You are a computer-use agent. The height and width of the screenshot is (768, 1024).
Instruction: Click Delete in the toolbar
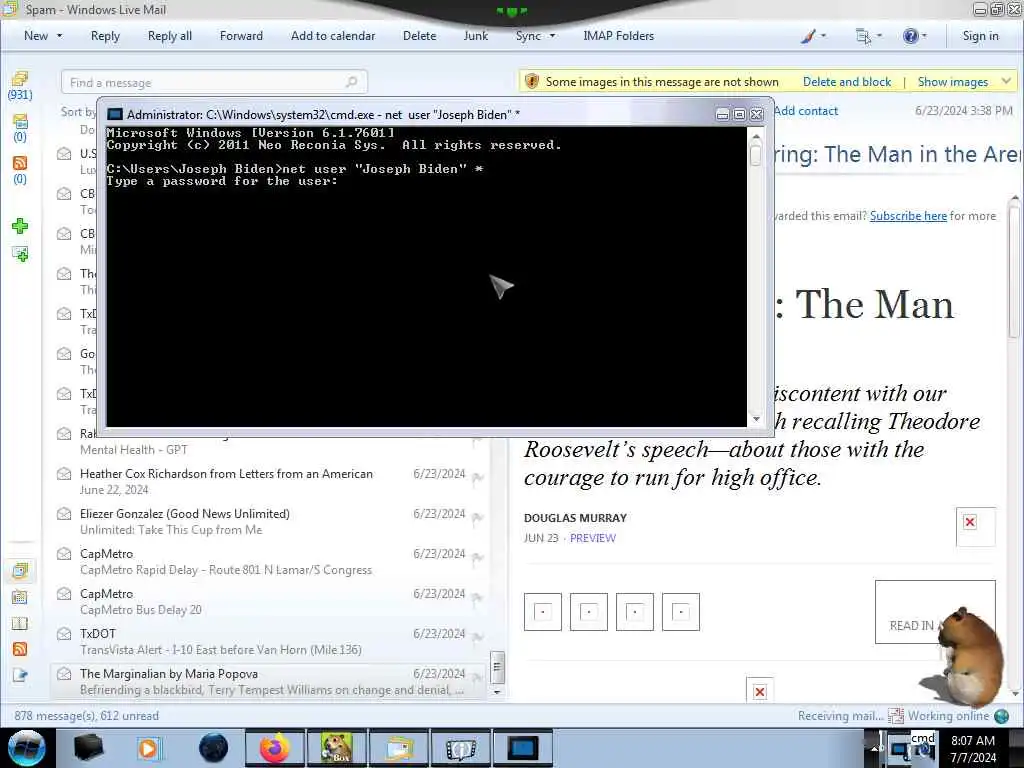(419, 36)
